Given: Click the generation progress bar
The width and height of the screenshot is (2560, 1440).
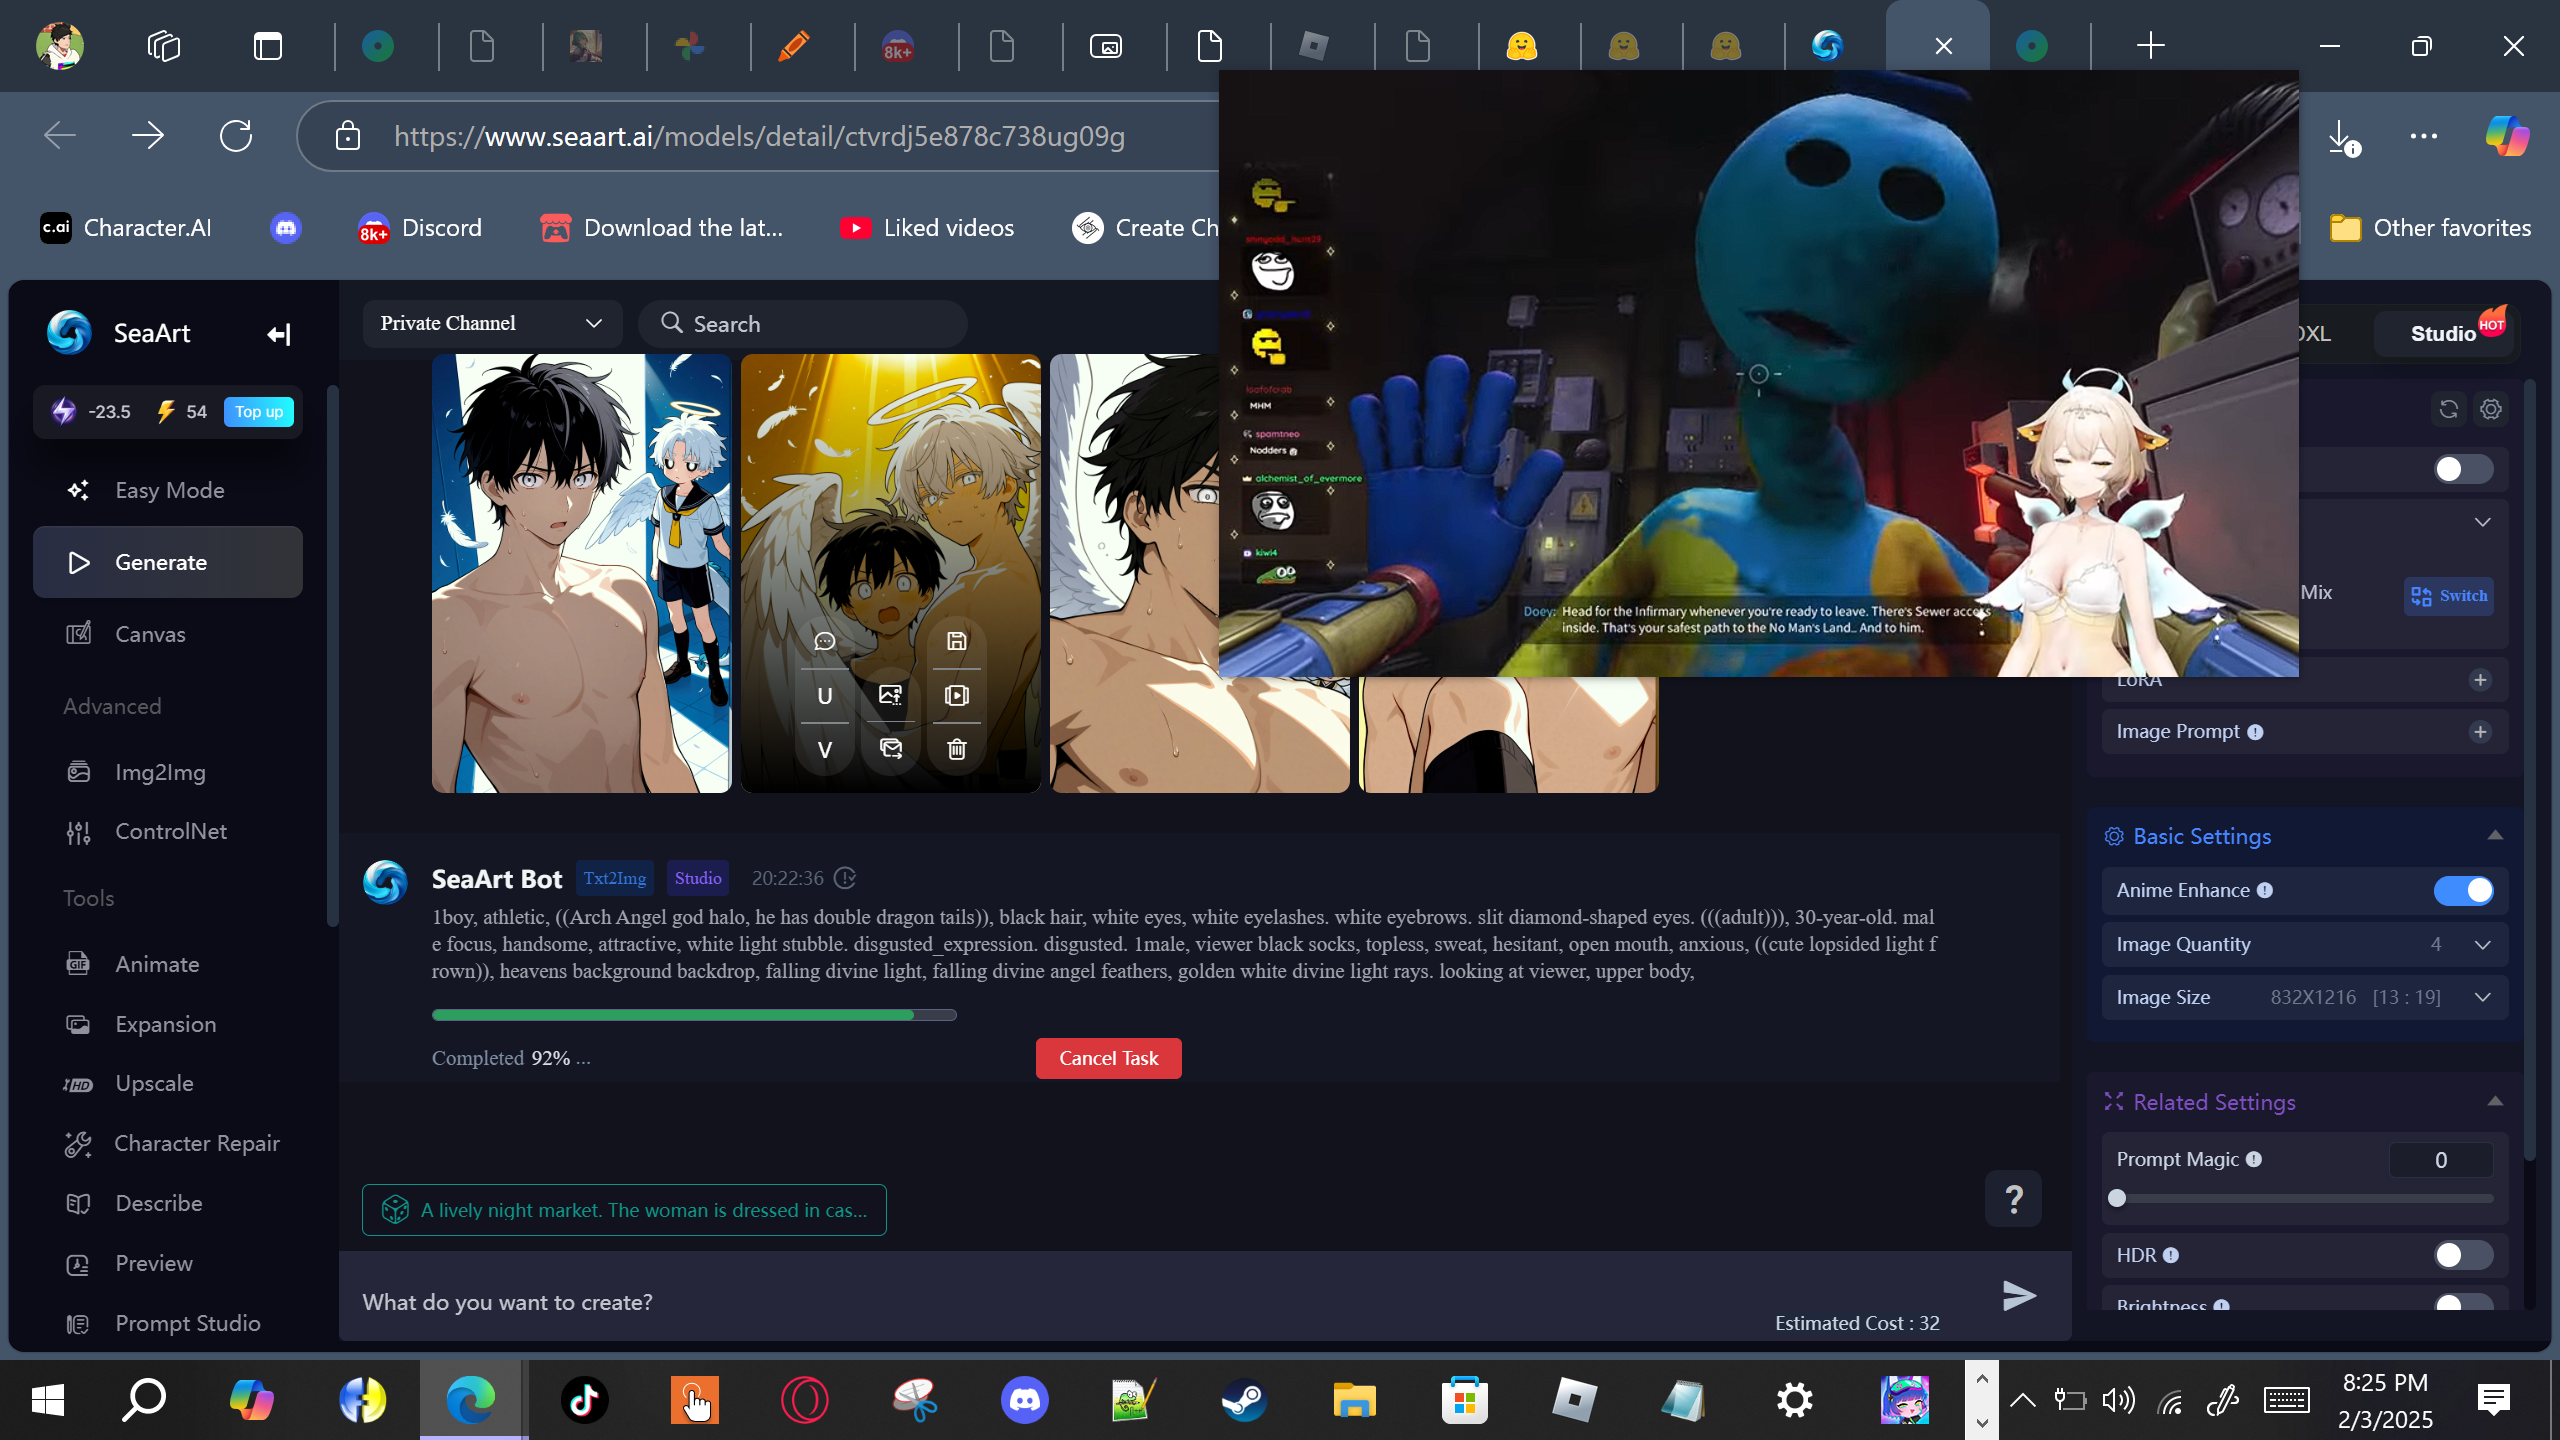Looking at the screenshot, I should click(x=694, y=1015).
